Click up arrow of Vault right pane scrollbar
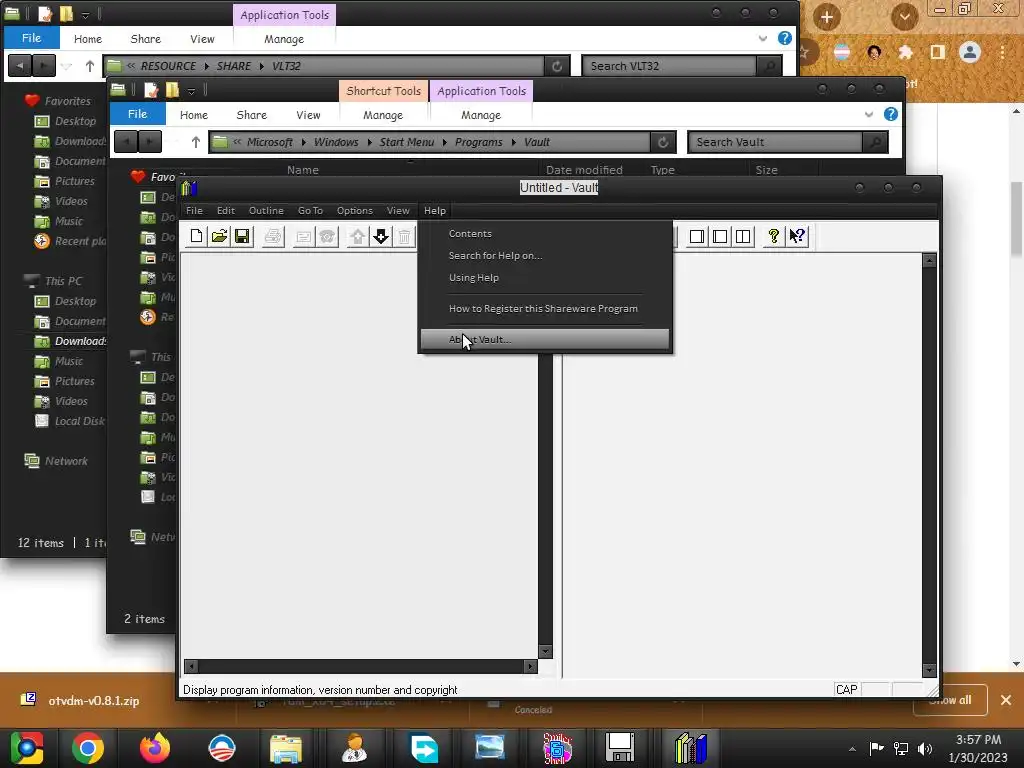1024x768 pixels. [x=929, y=261]
